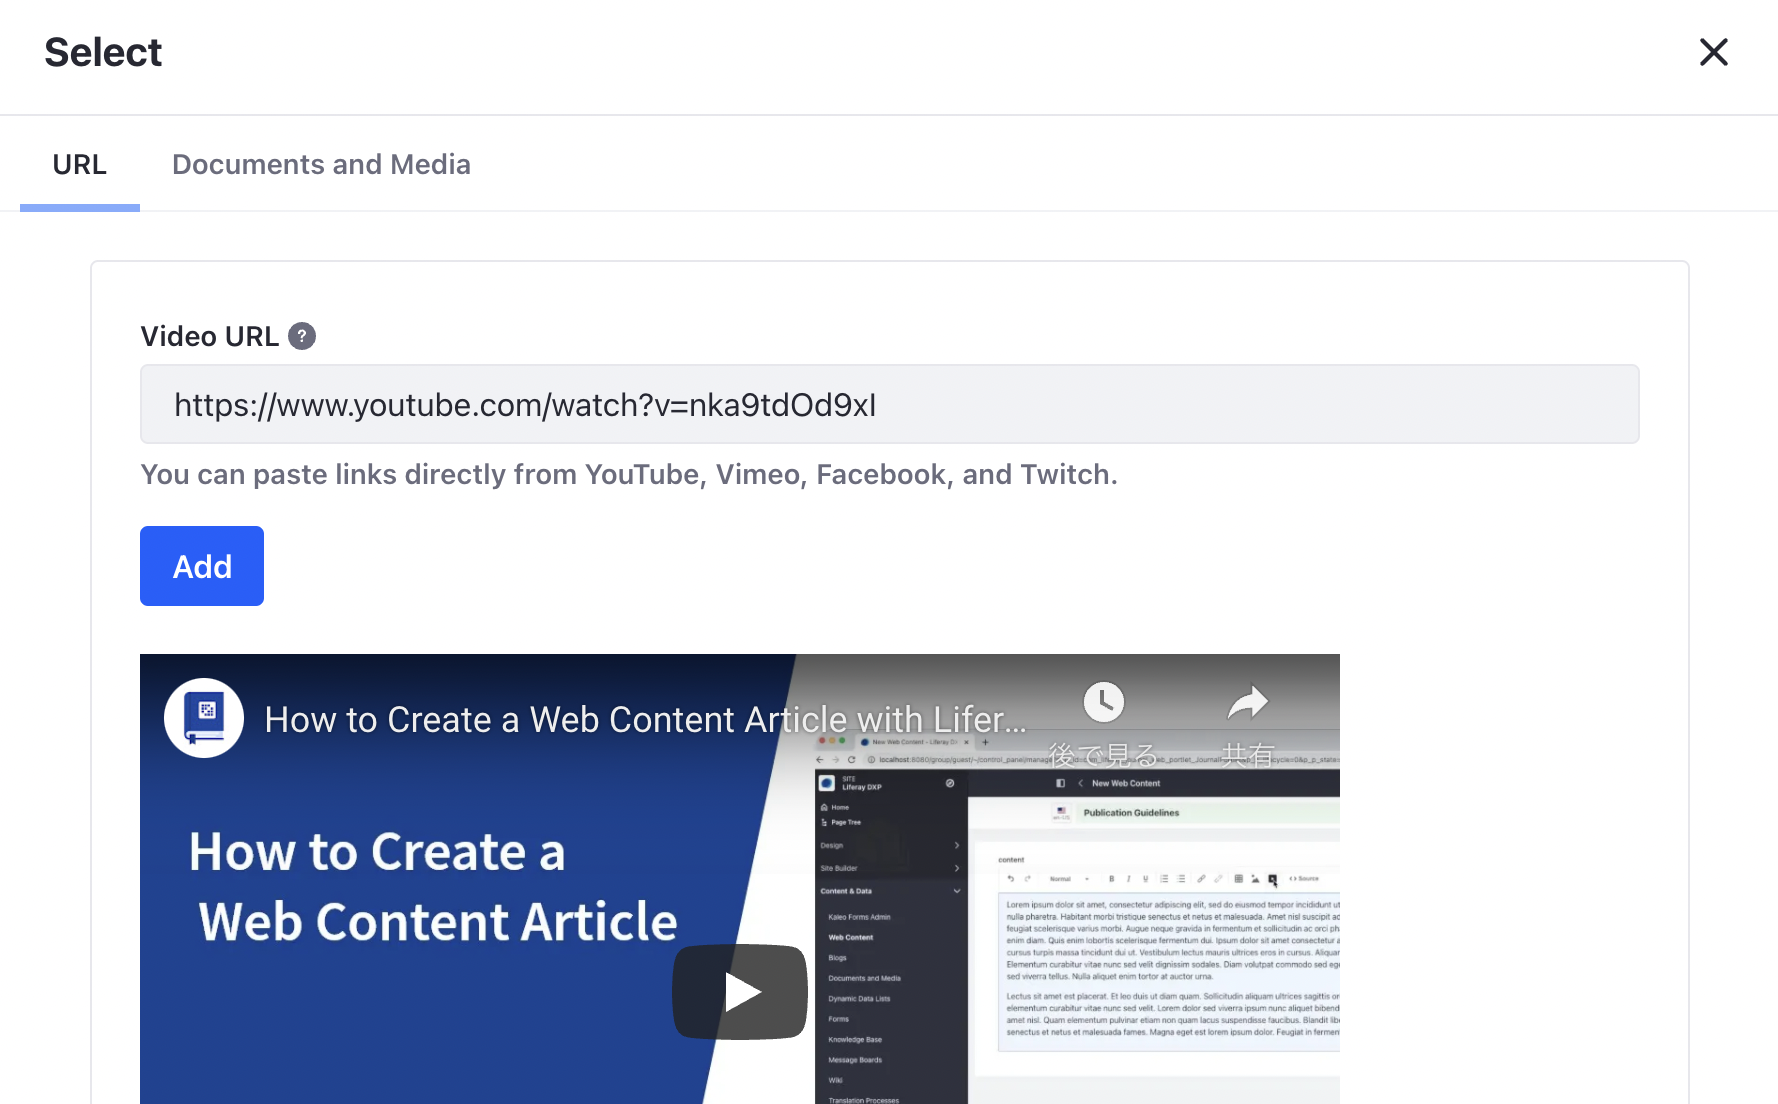Click the Watch Later clock icon

click(1103, 702)
